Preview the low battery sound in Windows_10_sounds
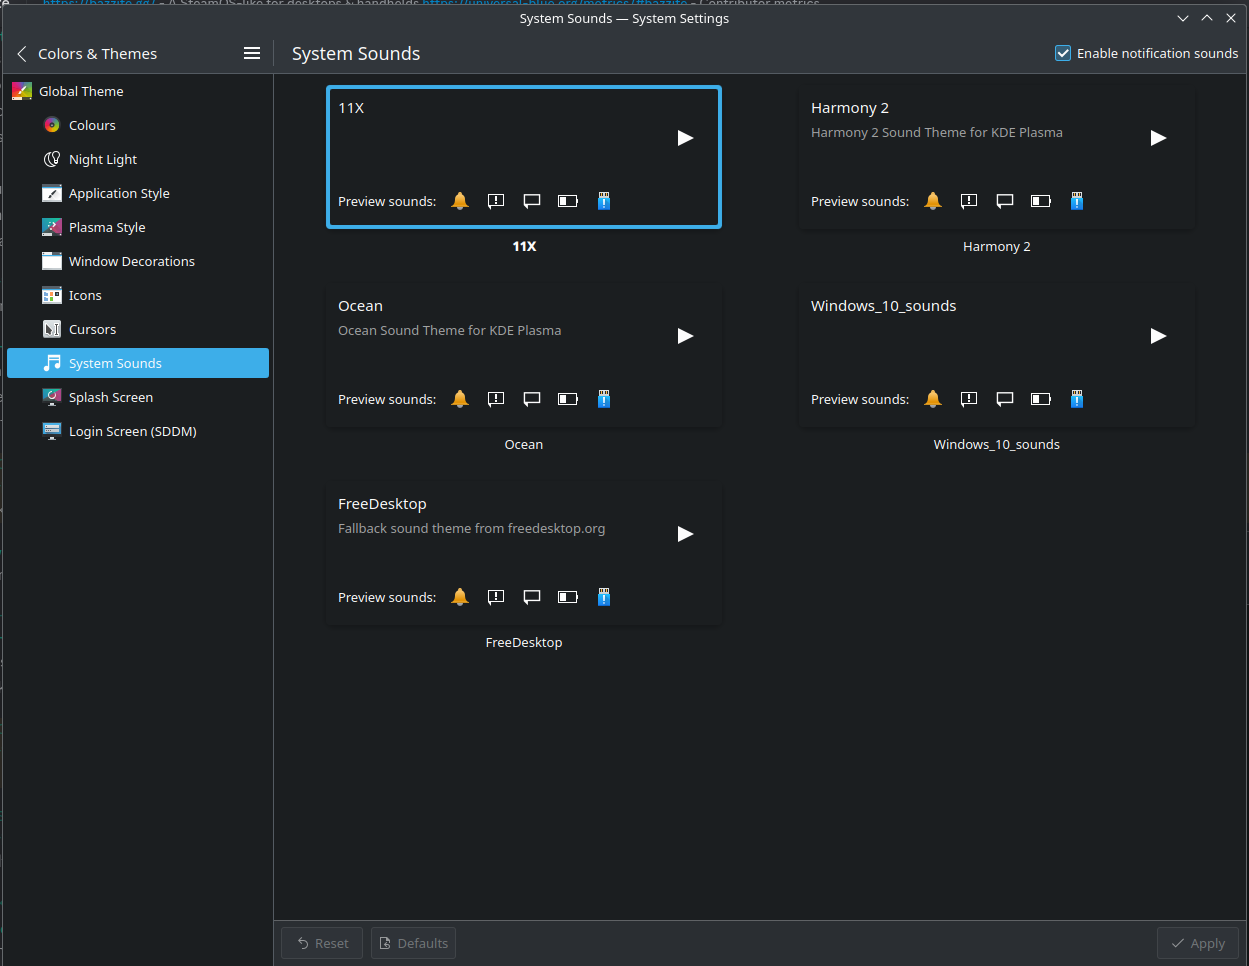This screenshot has height=966, width=1249. (x=1041, y=399)
